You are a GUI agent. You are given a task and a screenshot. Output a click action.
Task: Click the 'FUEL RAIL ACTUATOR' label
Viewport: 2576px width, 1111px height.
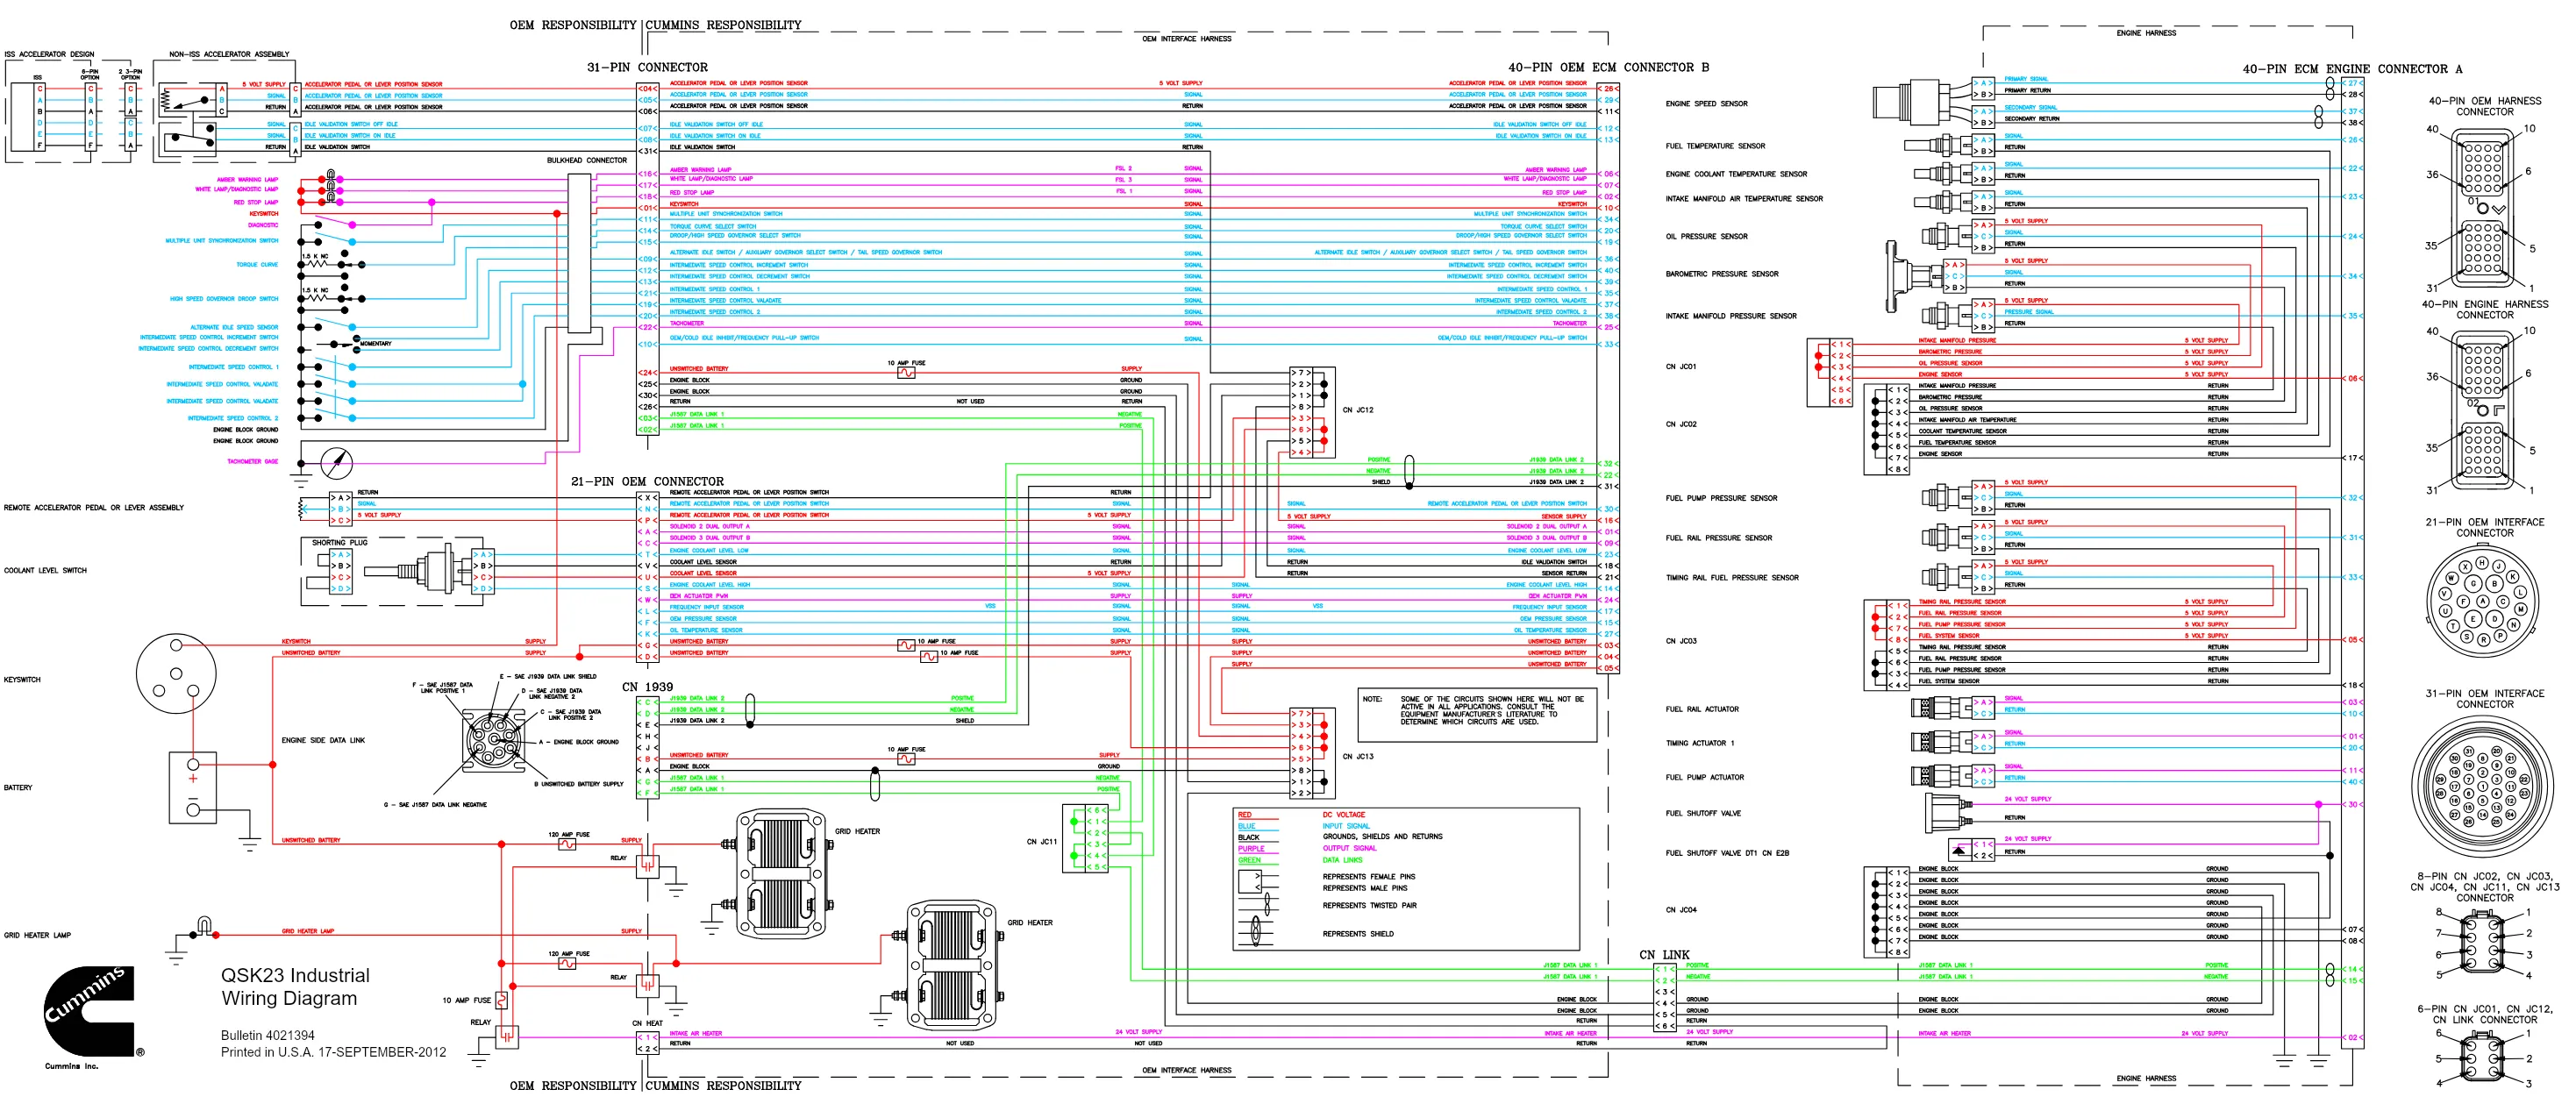1701,709
